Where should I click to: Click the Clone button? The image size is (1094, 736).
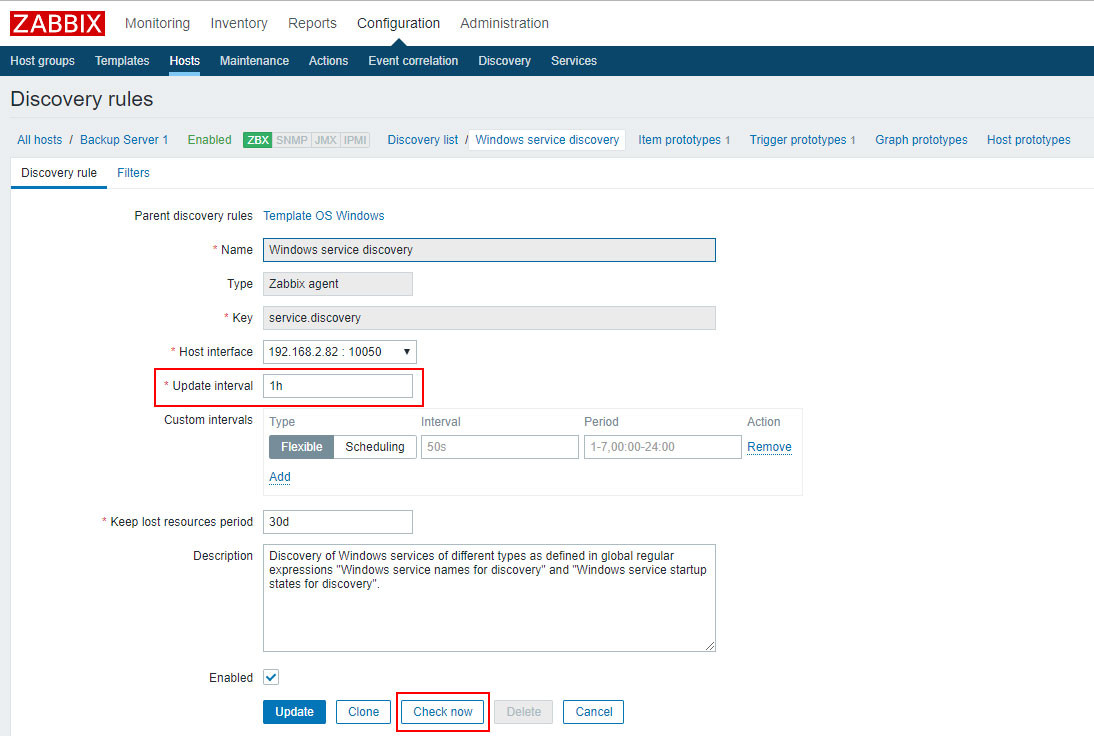pyautogui.click(x=364, y=712)
